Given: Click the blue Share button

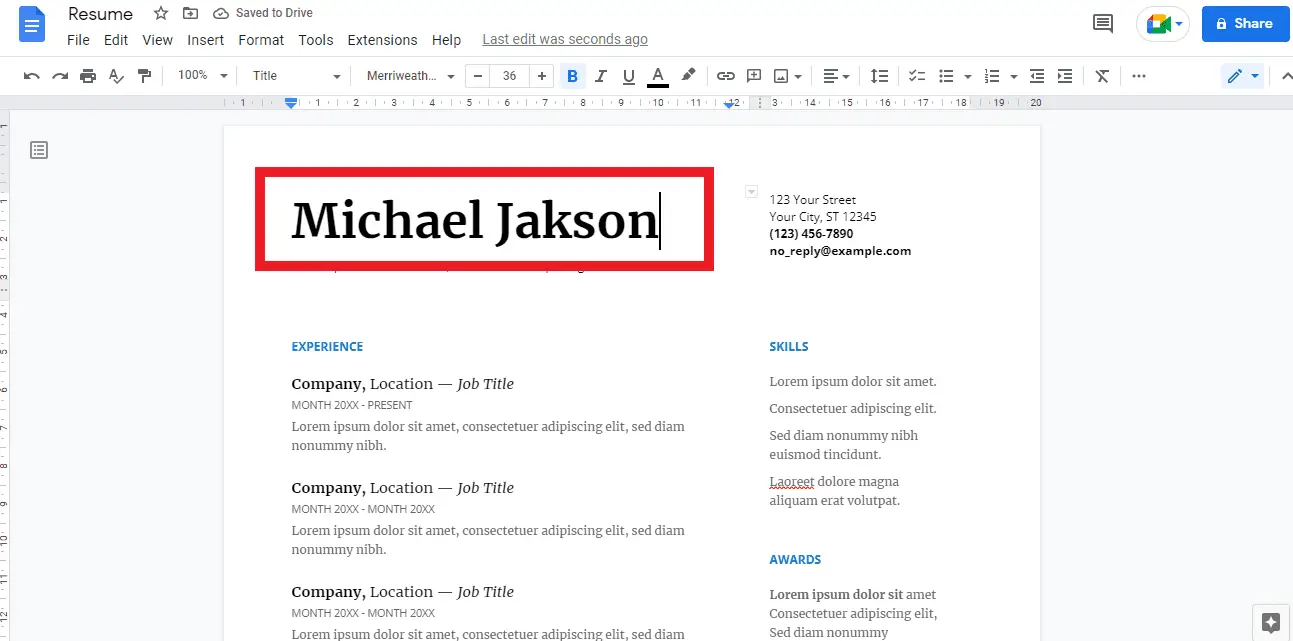Looking at the screenshot, I should (1245, 23).
